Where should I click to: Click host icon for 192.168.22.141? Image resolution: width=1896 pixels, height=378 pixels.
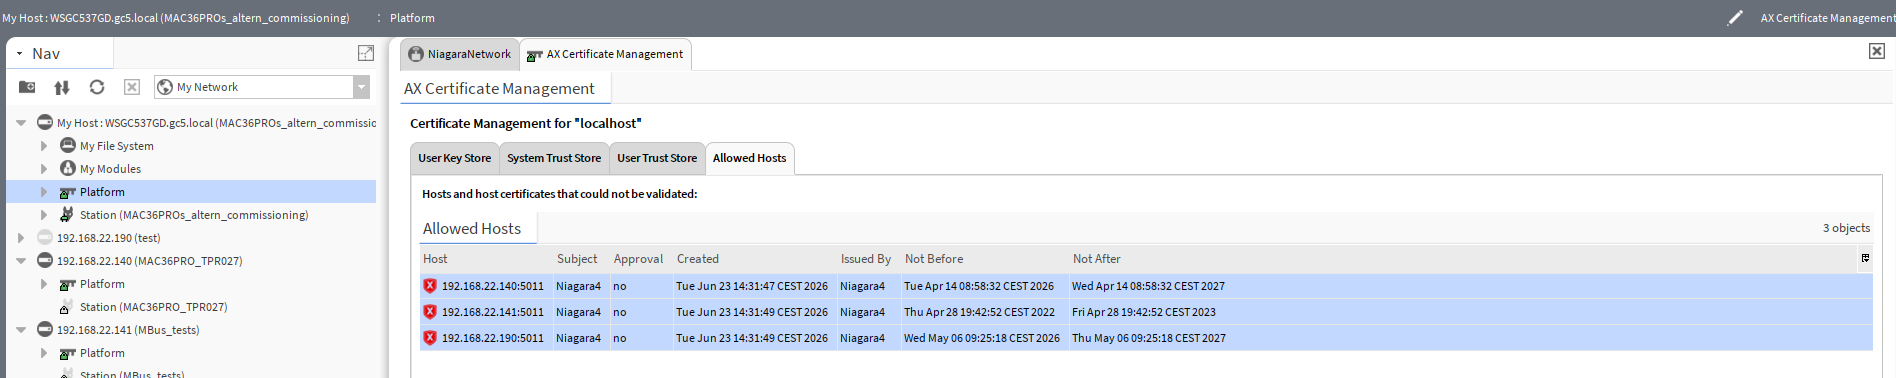[x=45, y=329]
